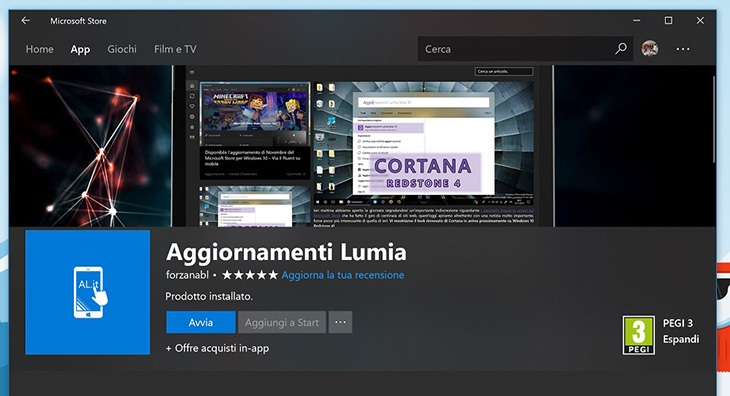Click the Microsoft Store window title
Viewport: 730px width, 396px height.
(x=78, y=21)
